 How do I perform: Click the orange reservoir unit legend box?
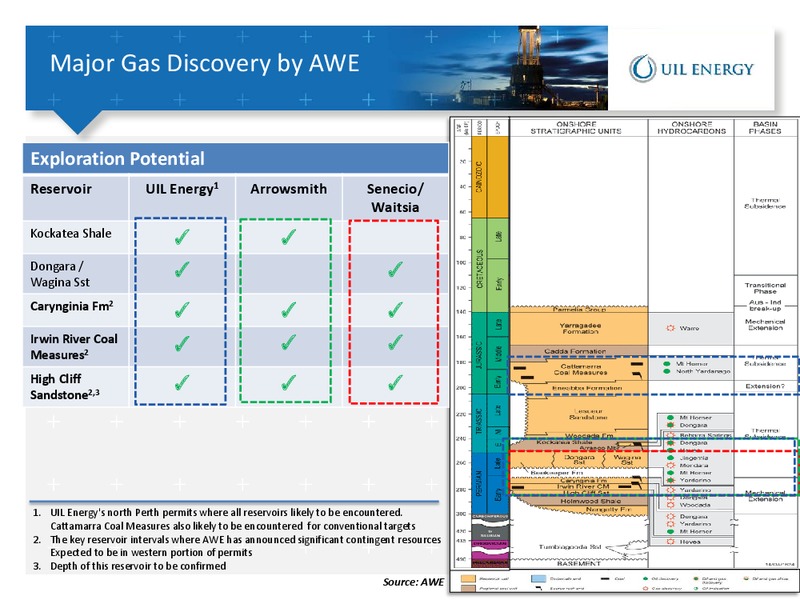click(468, 579)
